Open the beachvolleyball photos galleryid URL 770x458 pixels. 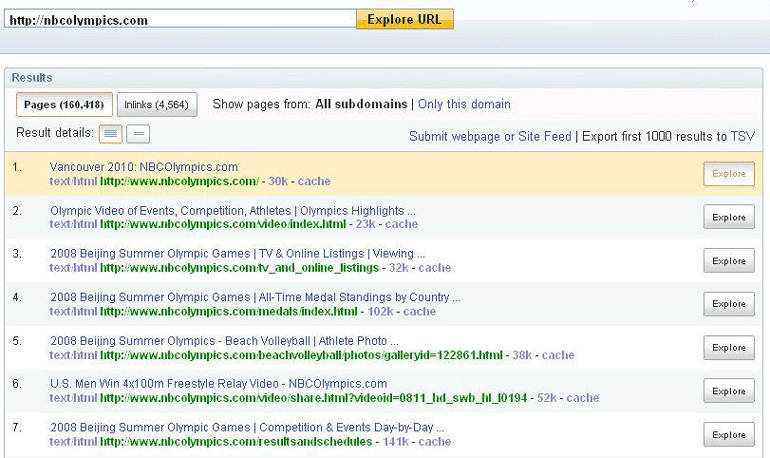(302, 355)
